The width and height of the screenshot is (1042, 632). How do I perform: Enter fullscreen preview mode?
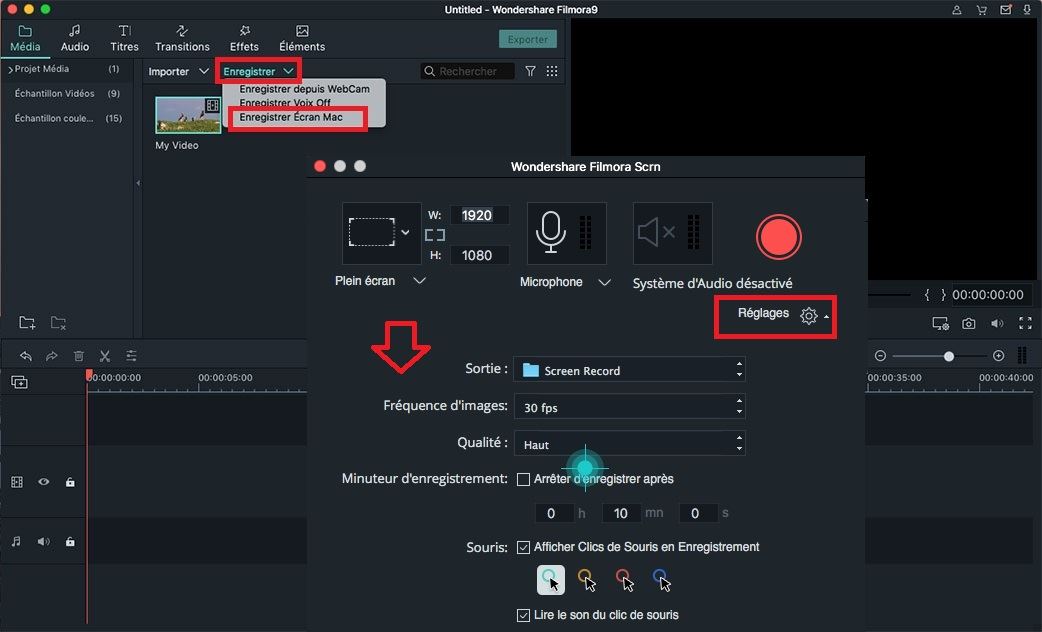coord(1025,324)
